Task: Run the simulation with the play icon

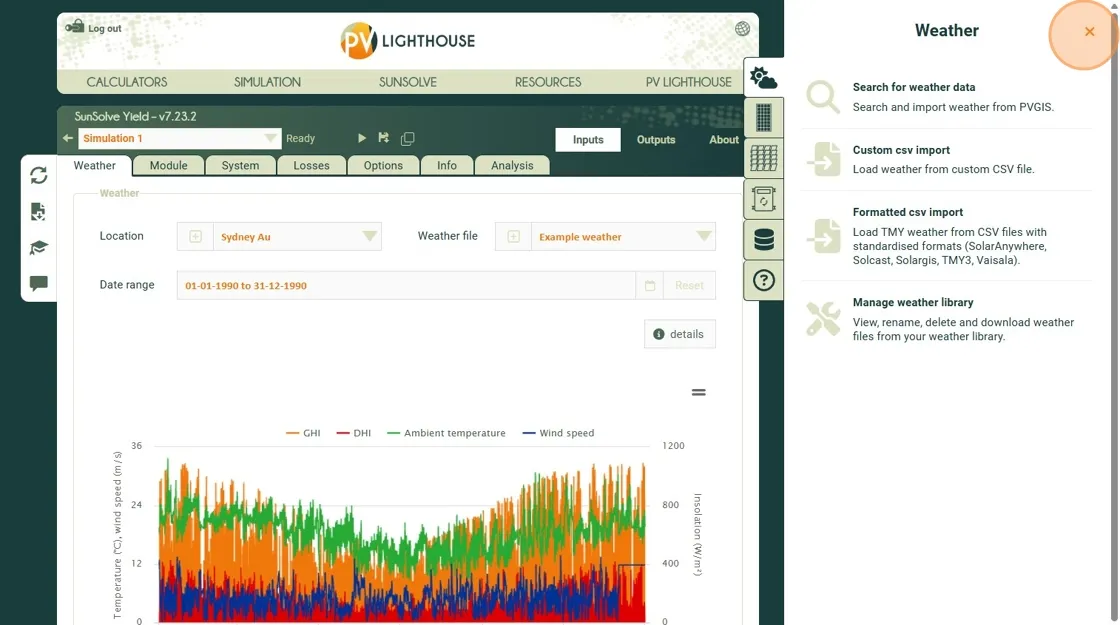Action: click(362, 139)
